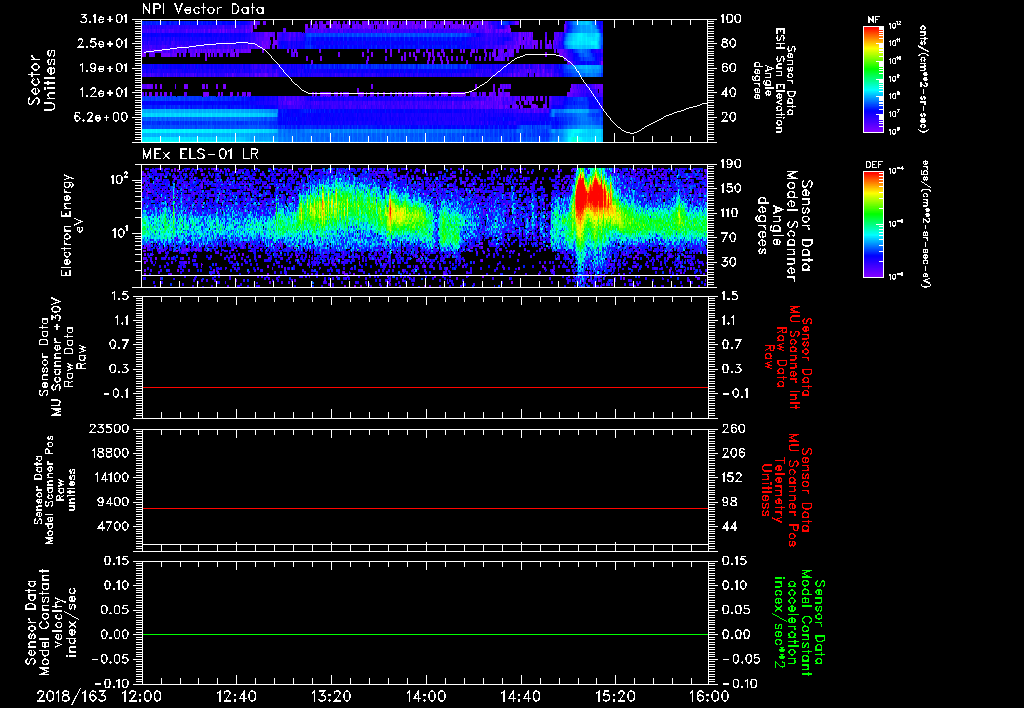Viewport: 1024px width, 708px height.
Task: Click the '2018/163' date label
Action: tap(72, 696)
